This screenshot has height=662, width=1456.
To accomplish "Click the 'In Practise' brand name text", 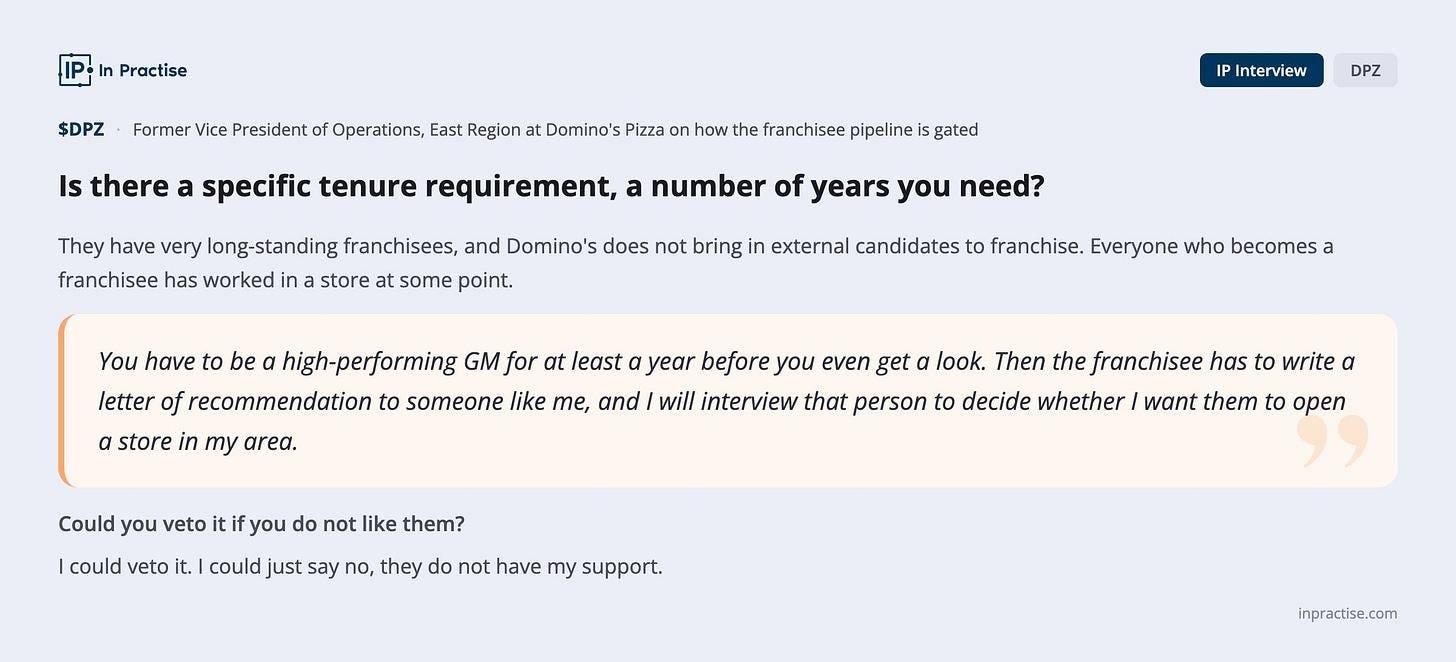I will tap(142, 70).
